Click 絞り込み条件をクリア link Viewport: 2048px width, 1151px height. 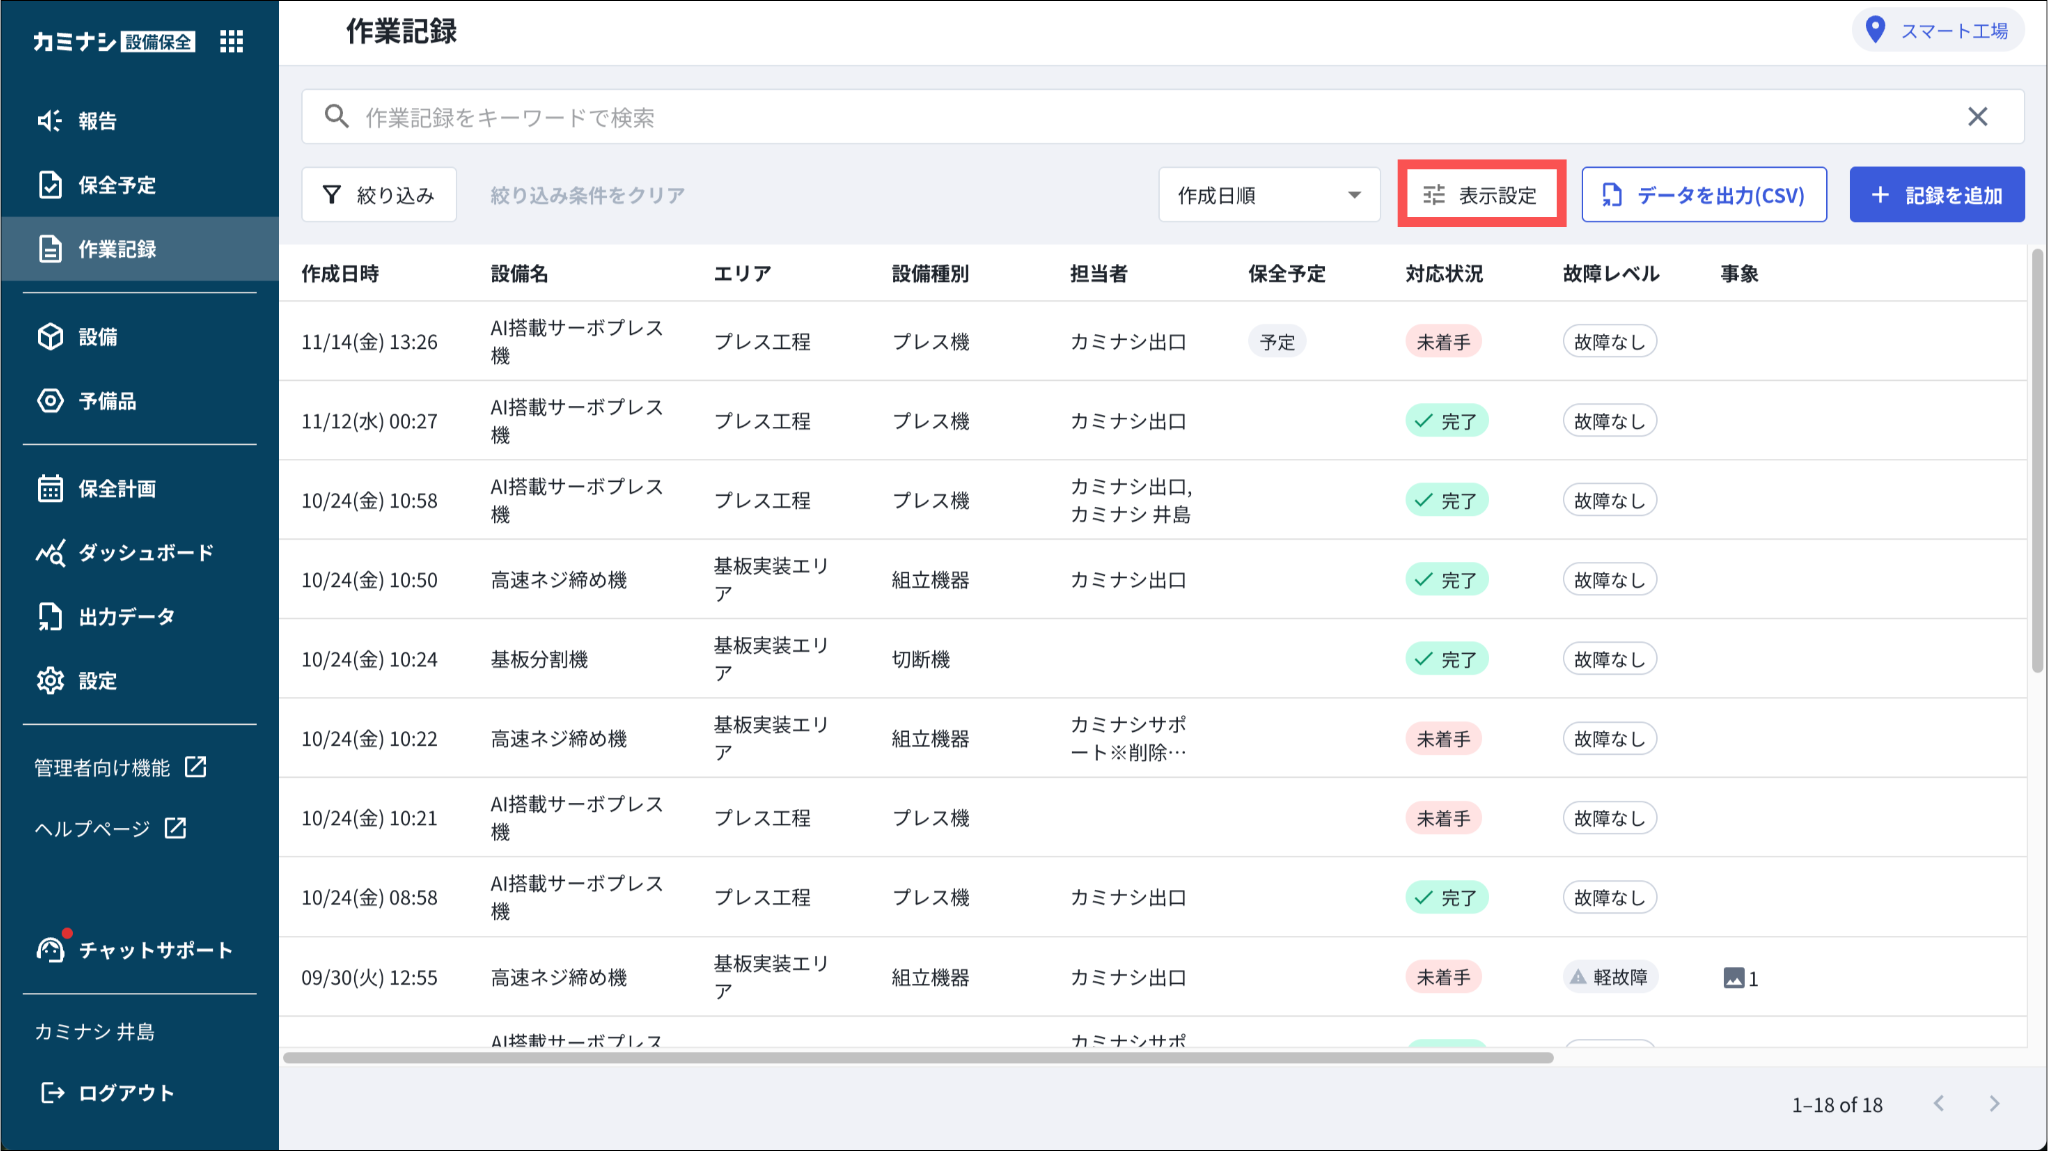[587, 195]
